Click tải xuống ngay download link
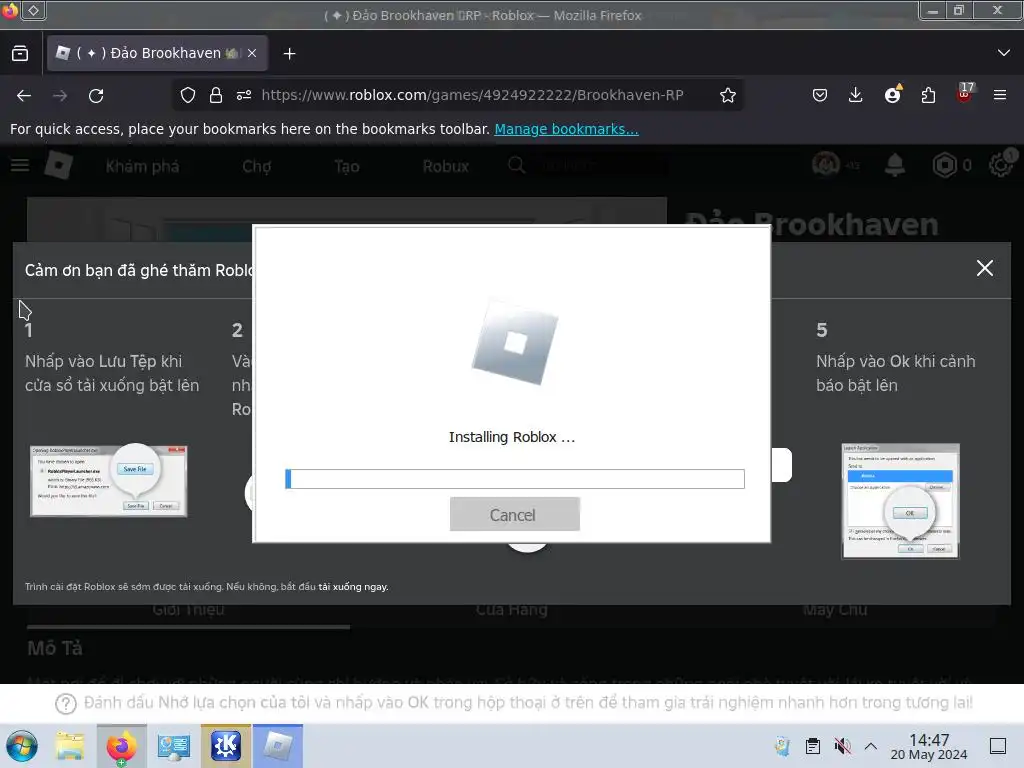The width and height of the screenshot is (1024, 768). pyautogui.click(x=353, y=586)
